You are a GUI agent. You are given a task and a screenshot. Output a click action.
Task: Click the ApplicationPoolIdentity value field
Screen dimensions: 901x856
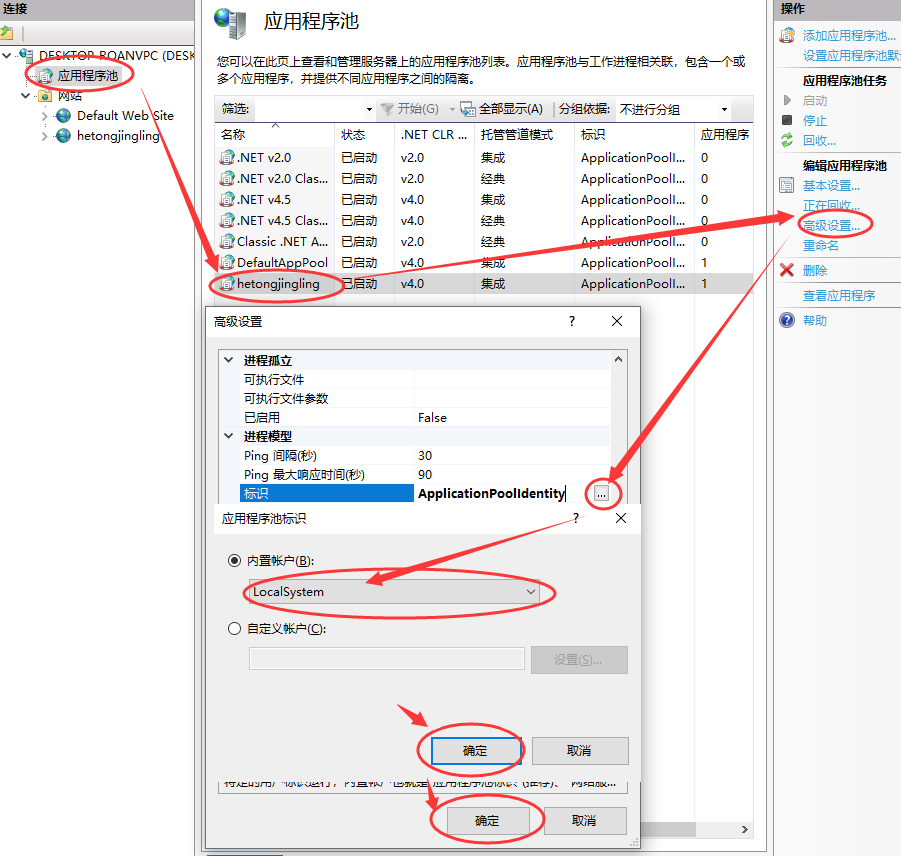click(x=503, y=493)
